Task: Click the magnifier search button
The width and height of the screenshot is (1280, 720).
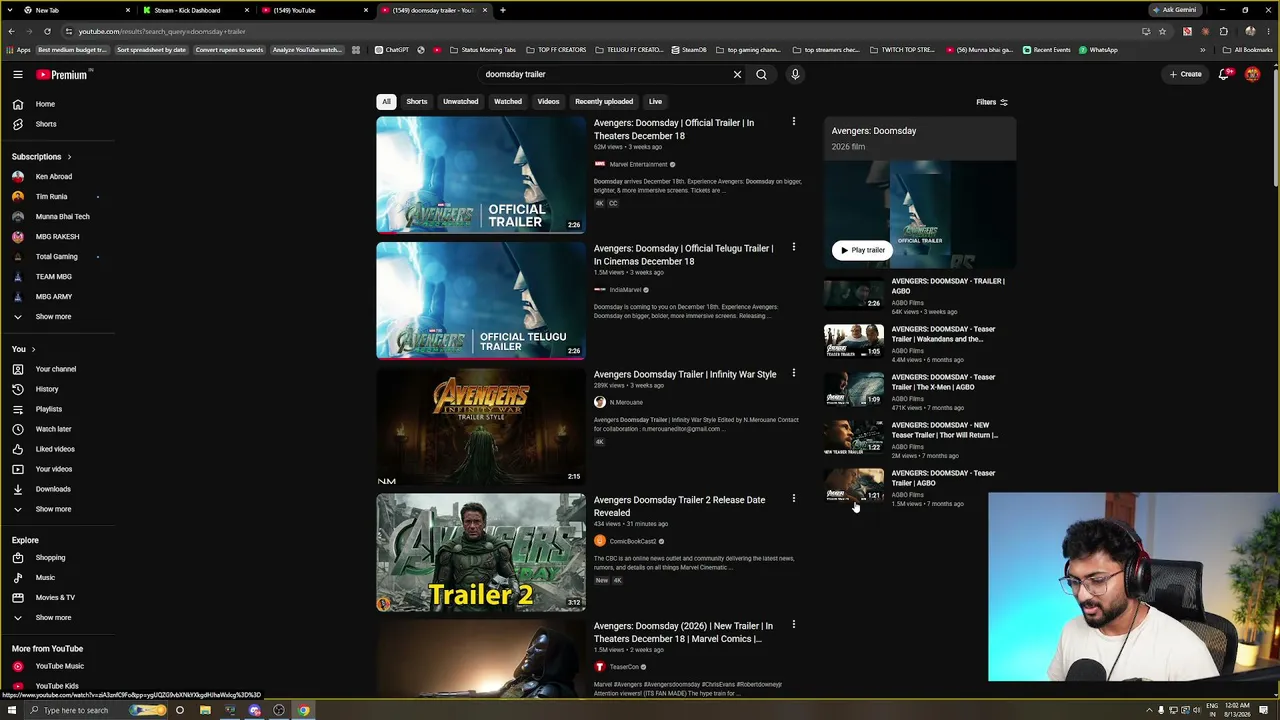Action: coord(761,74)
